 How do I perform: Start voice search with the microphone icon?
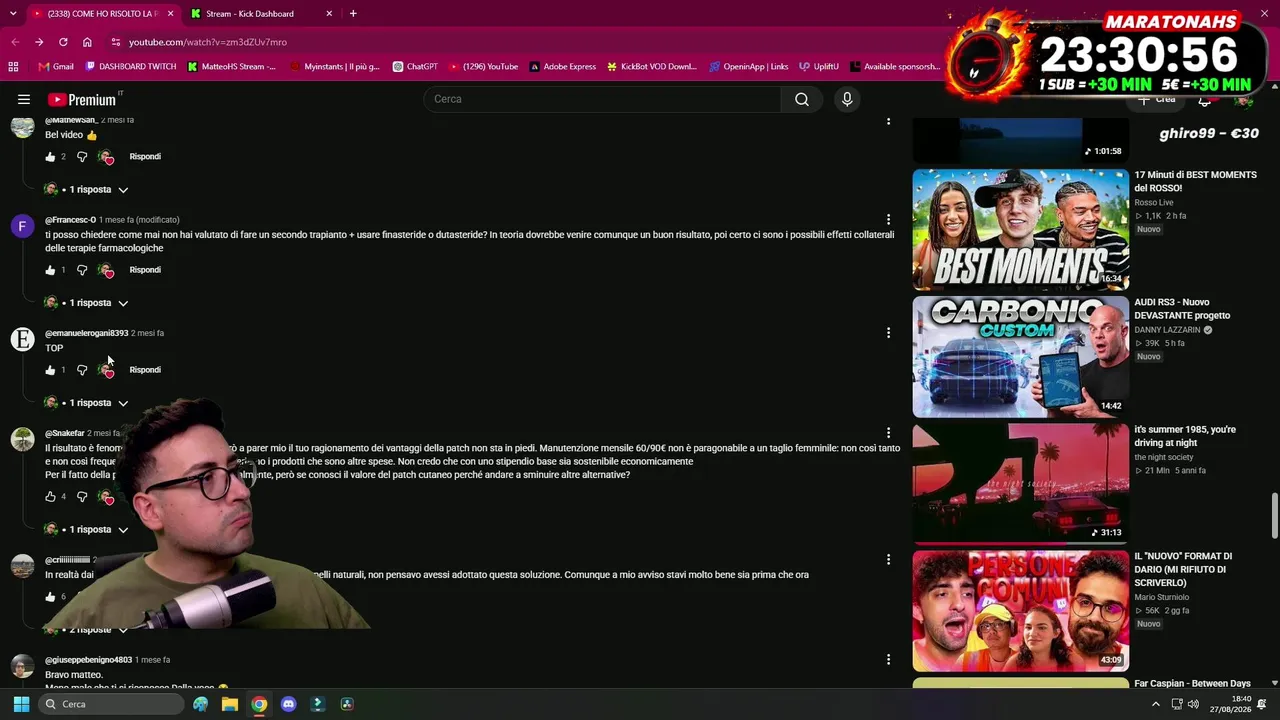[x=847, y=99]
